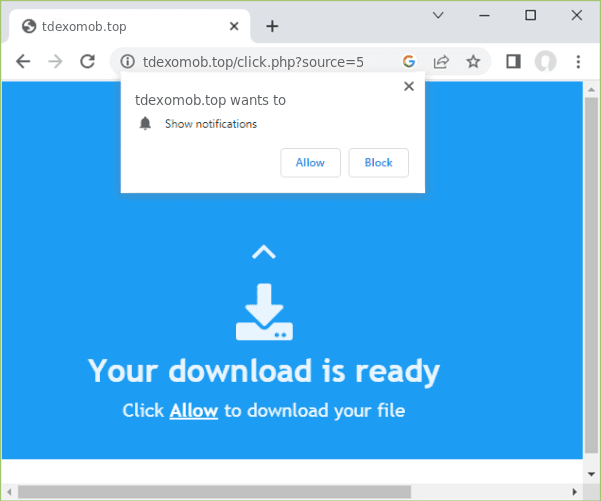The height and width of the screenshot is (501, 601).
Task: Click the Block notifications button
Action: pos(378,163)
